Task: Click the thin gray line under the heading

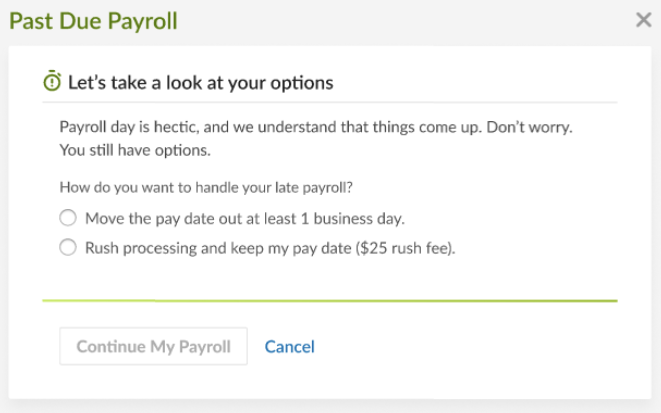Action: (330, 102)
